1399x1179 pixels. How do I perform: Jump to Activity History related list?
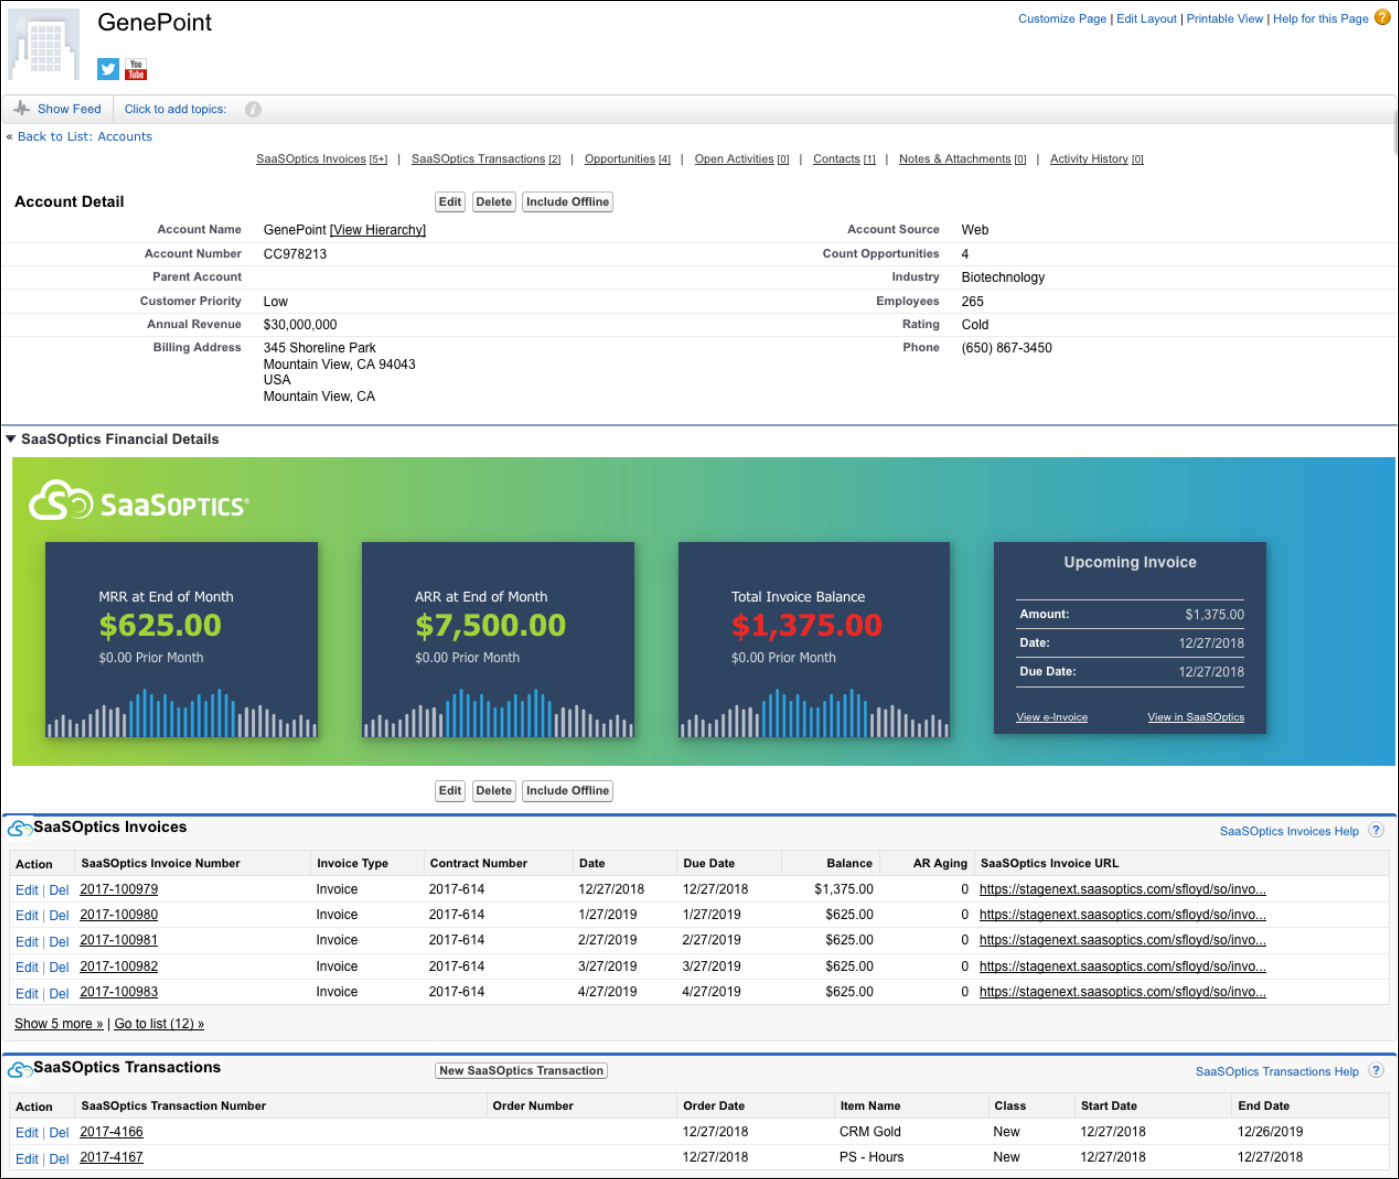click(1097, 159)
